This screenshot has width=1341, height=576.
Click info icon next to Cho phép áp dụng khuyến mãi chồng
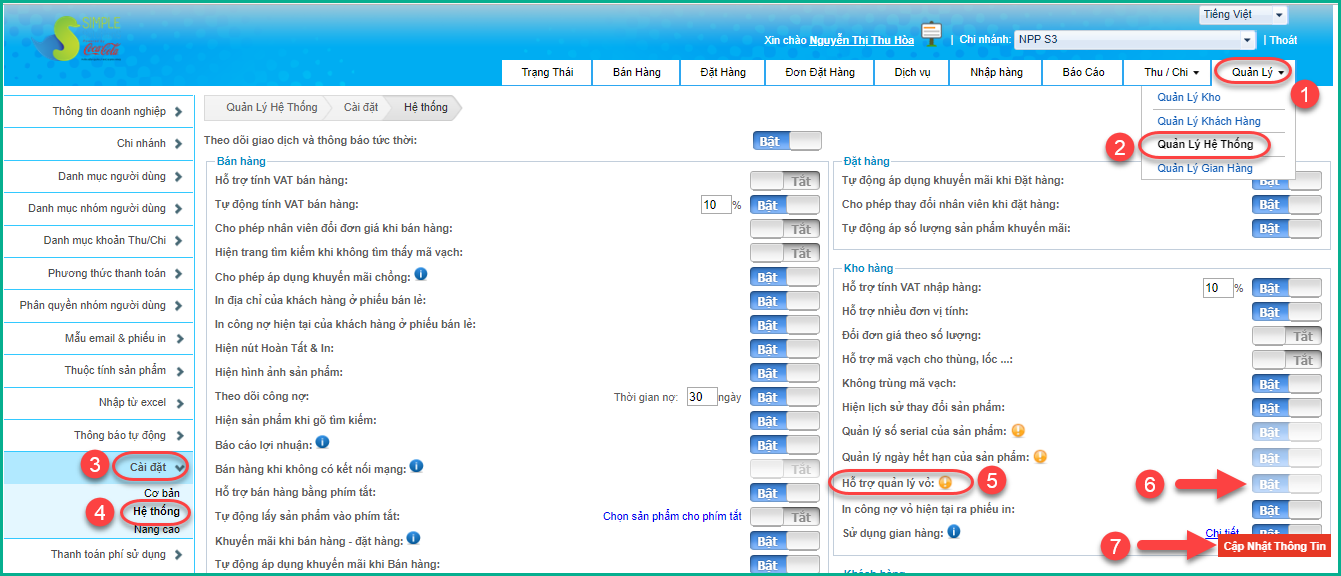(x=421, y=275)
